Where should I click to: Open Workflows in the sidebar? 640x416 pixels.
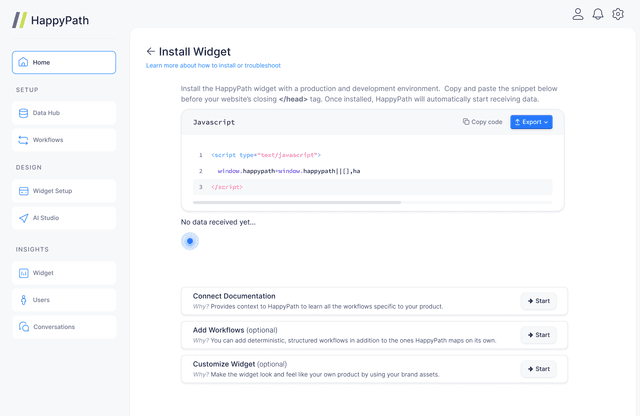pos(64,140)
